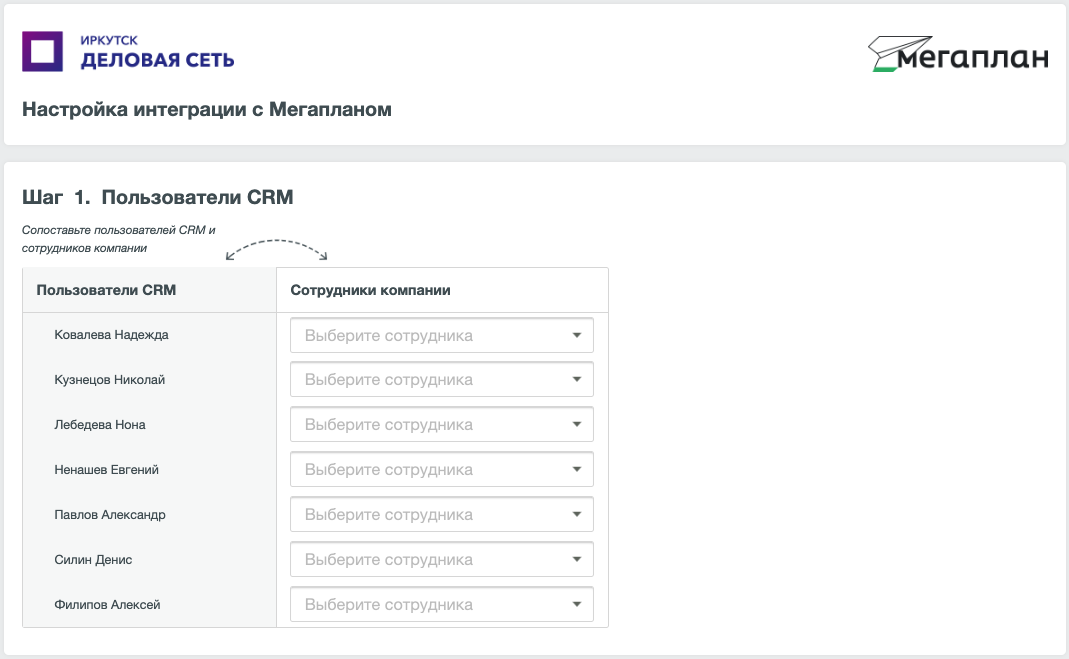Open employee dropdown for Силин Денис
Screen dimensions: 1069x659
tap(442, 560)
